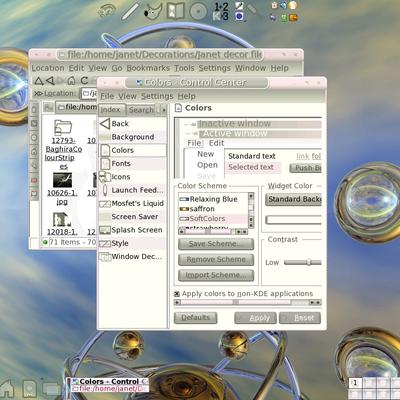The width and height of the screenshot is (400, 400).
Task: Open the K 1-2-3 panel icon
Action: (221, 11)
